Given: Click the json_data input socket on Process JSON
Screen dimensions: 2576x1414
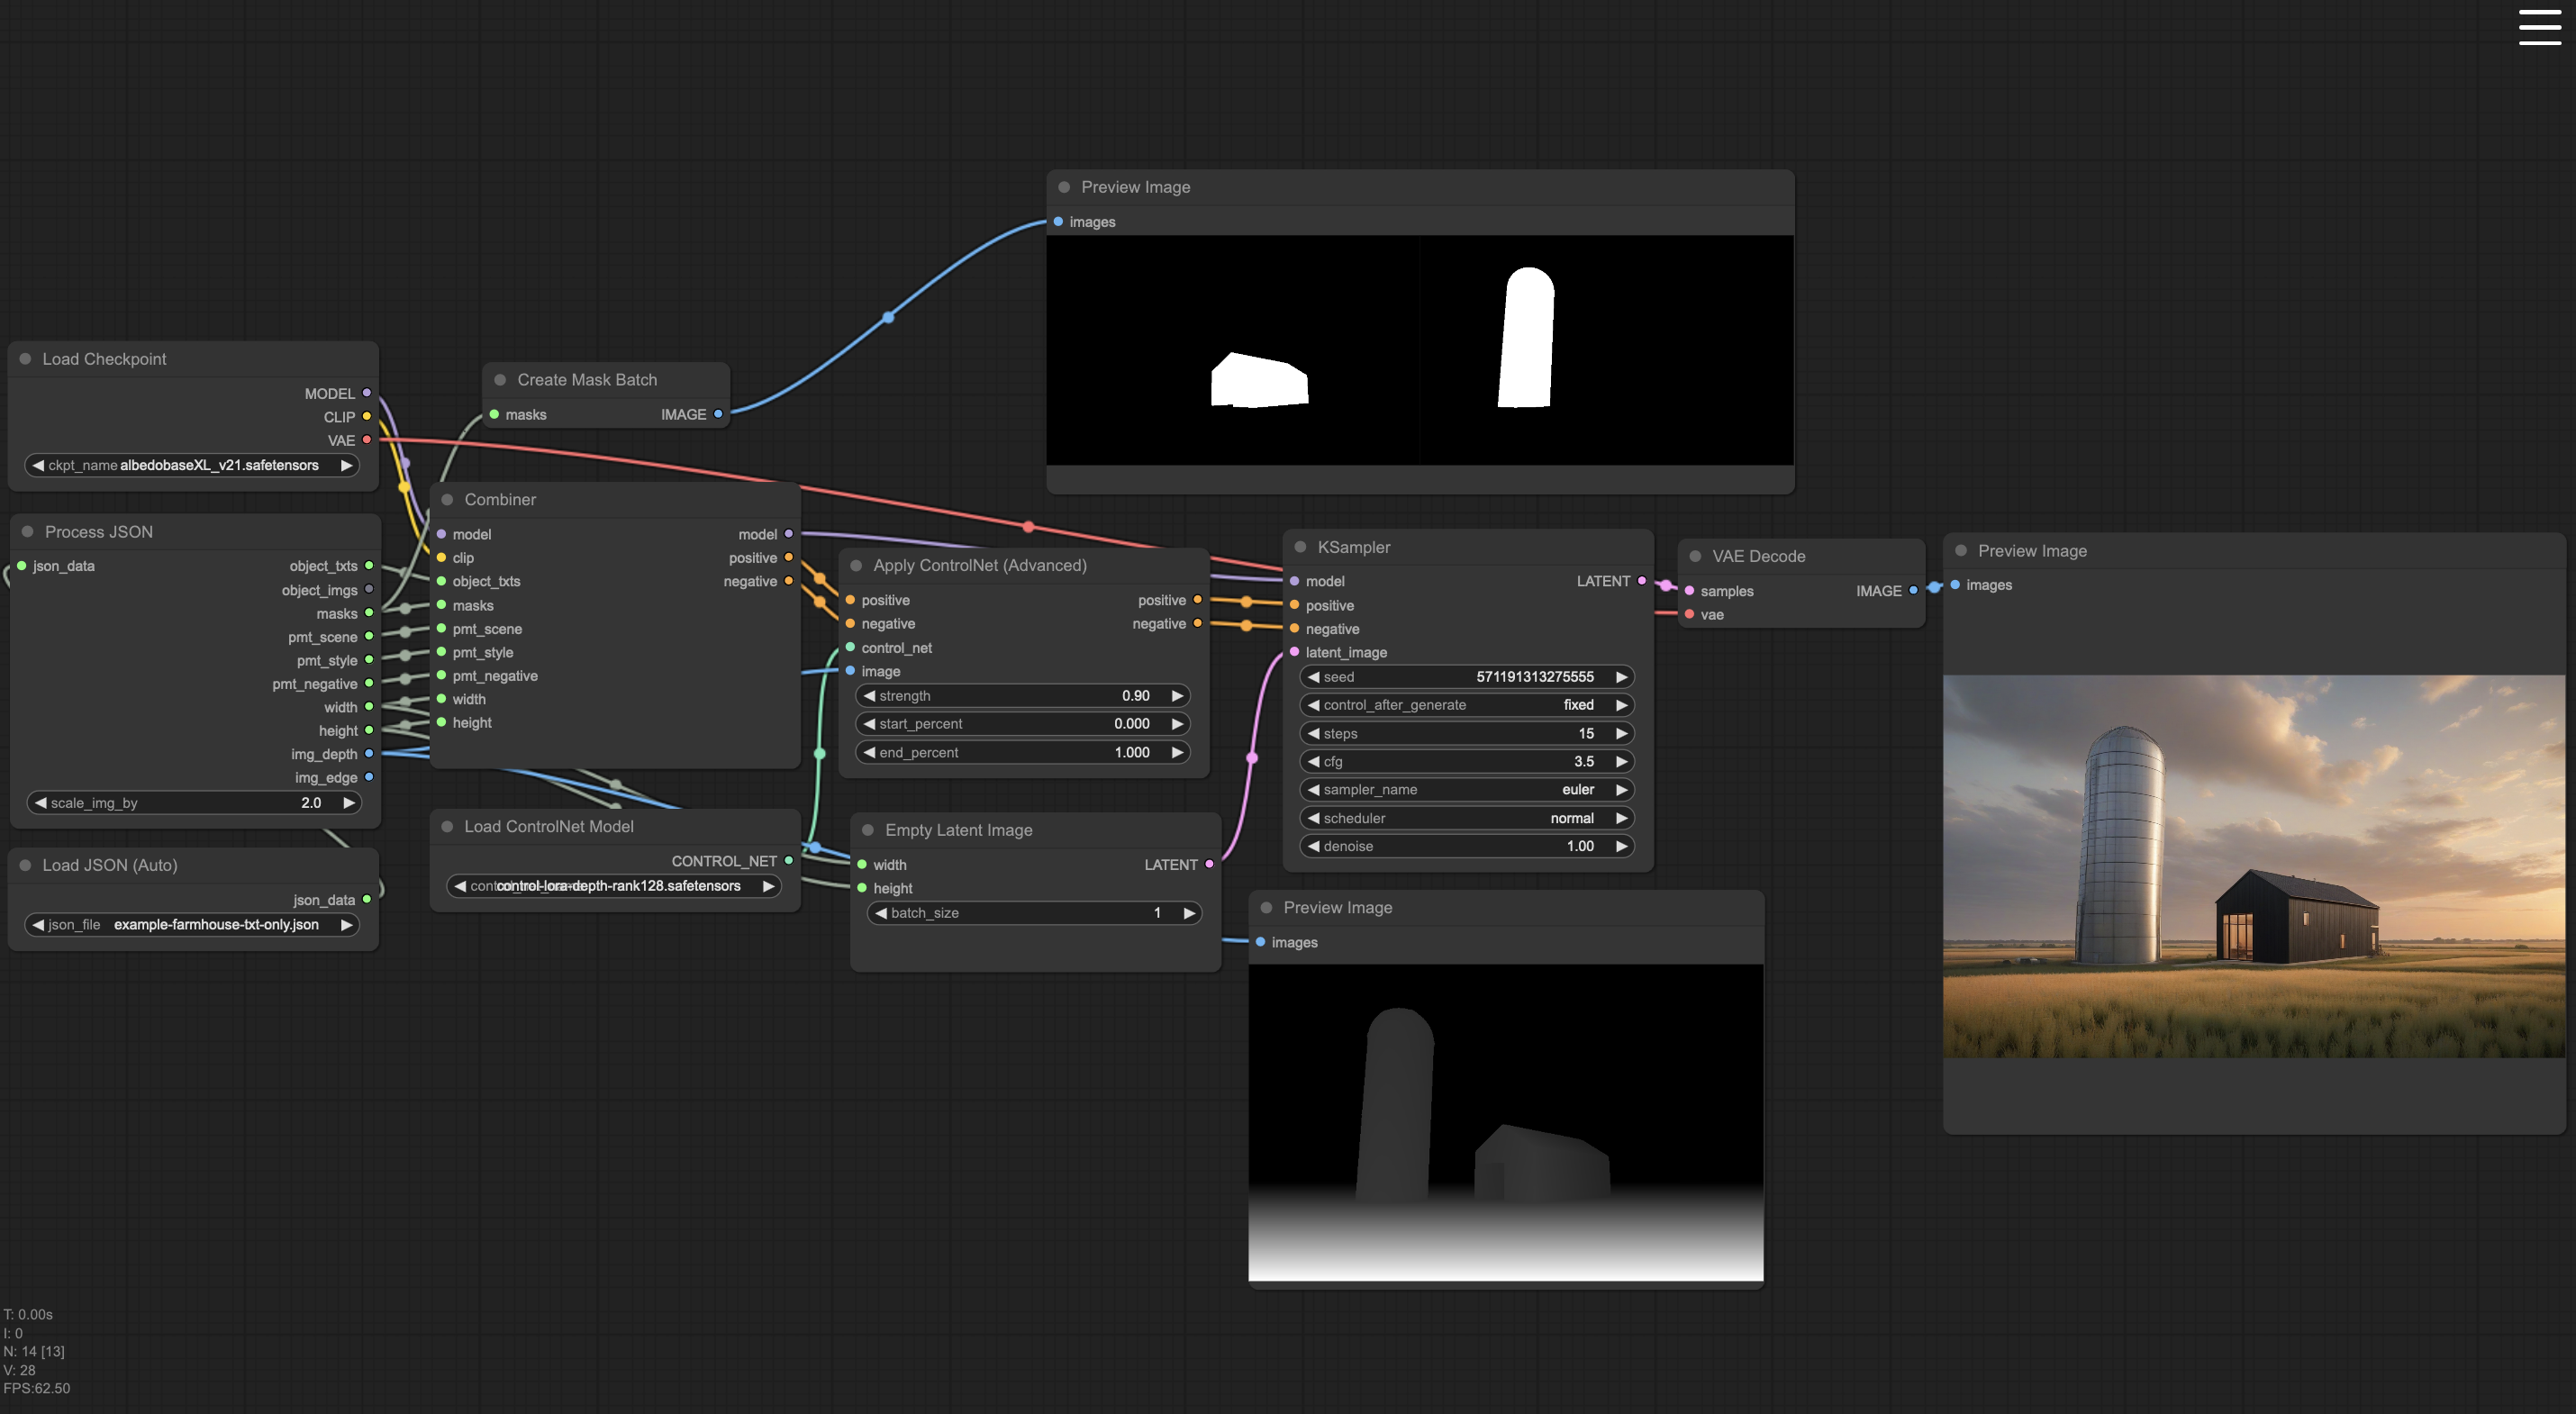Looking at the screenshot, I should [22, 566].
